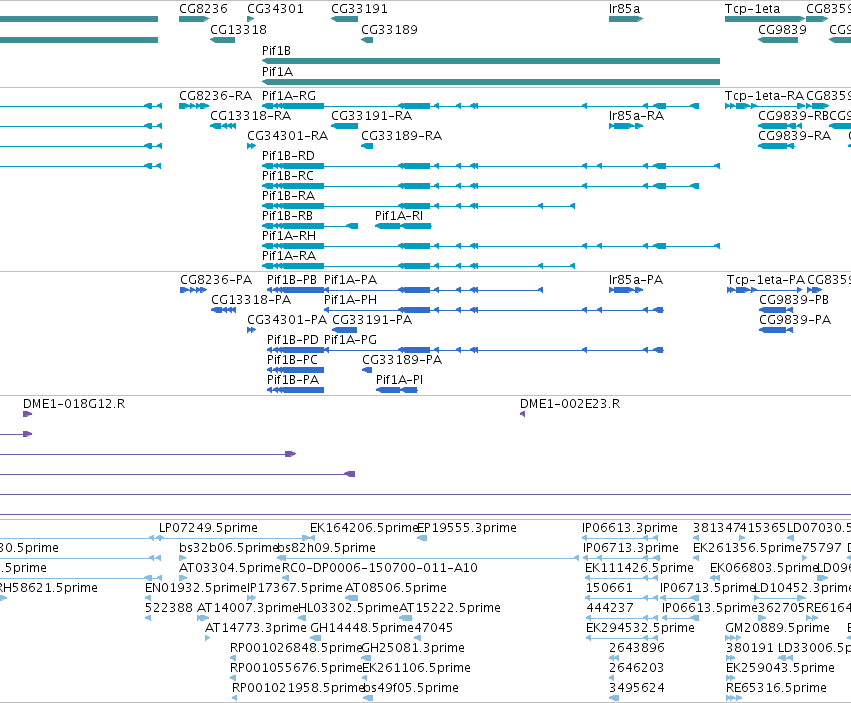Click the CG9839-RA transcript label

click(794, 136)
